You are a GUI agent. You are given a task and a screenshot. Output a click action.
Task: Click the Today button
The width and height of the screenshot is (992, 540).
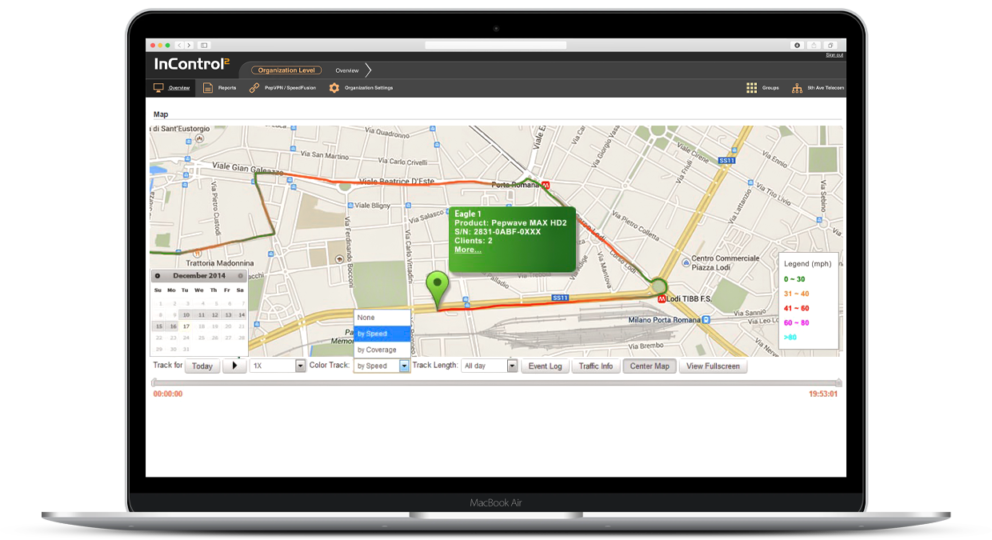click(x=202, y=366)
